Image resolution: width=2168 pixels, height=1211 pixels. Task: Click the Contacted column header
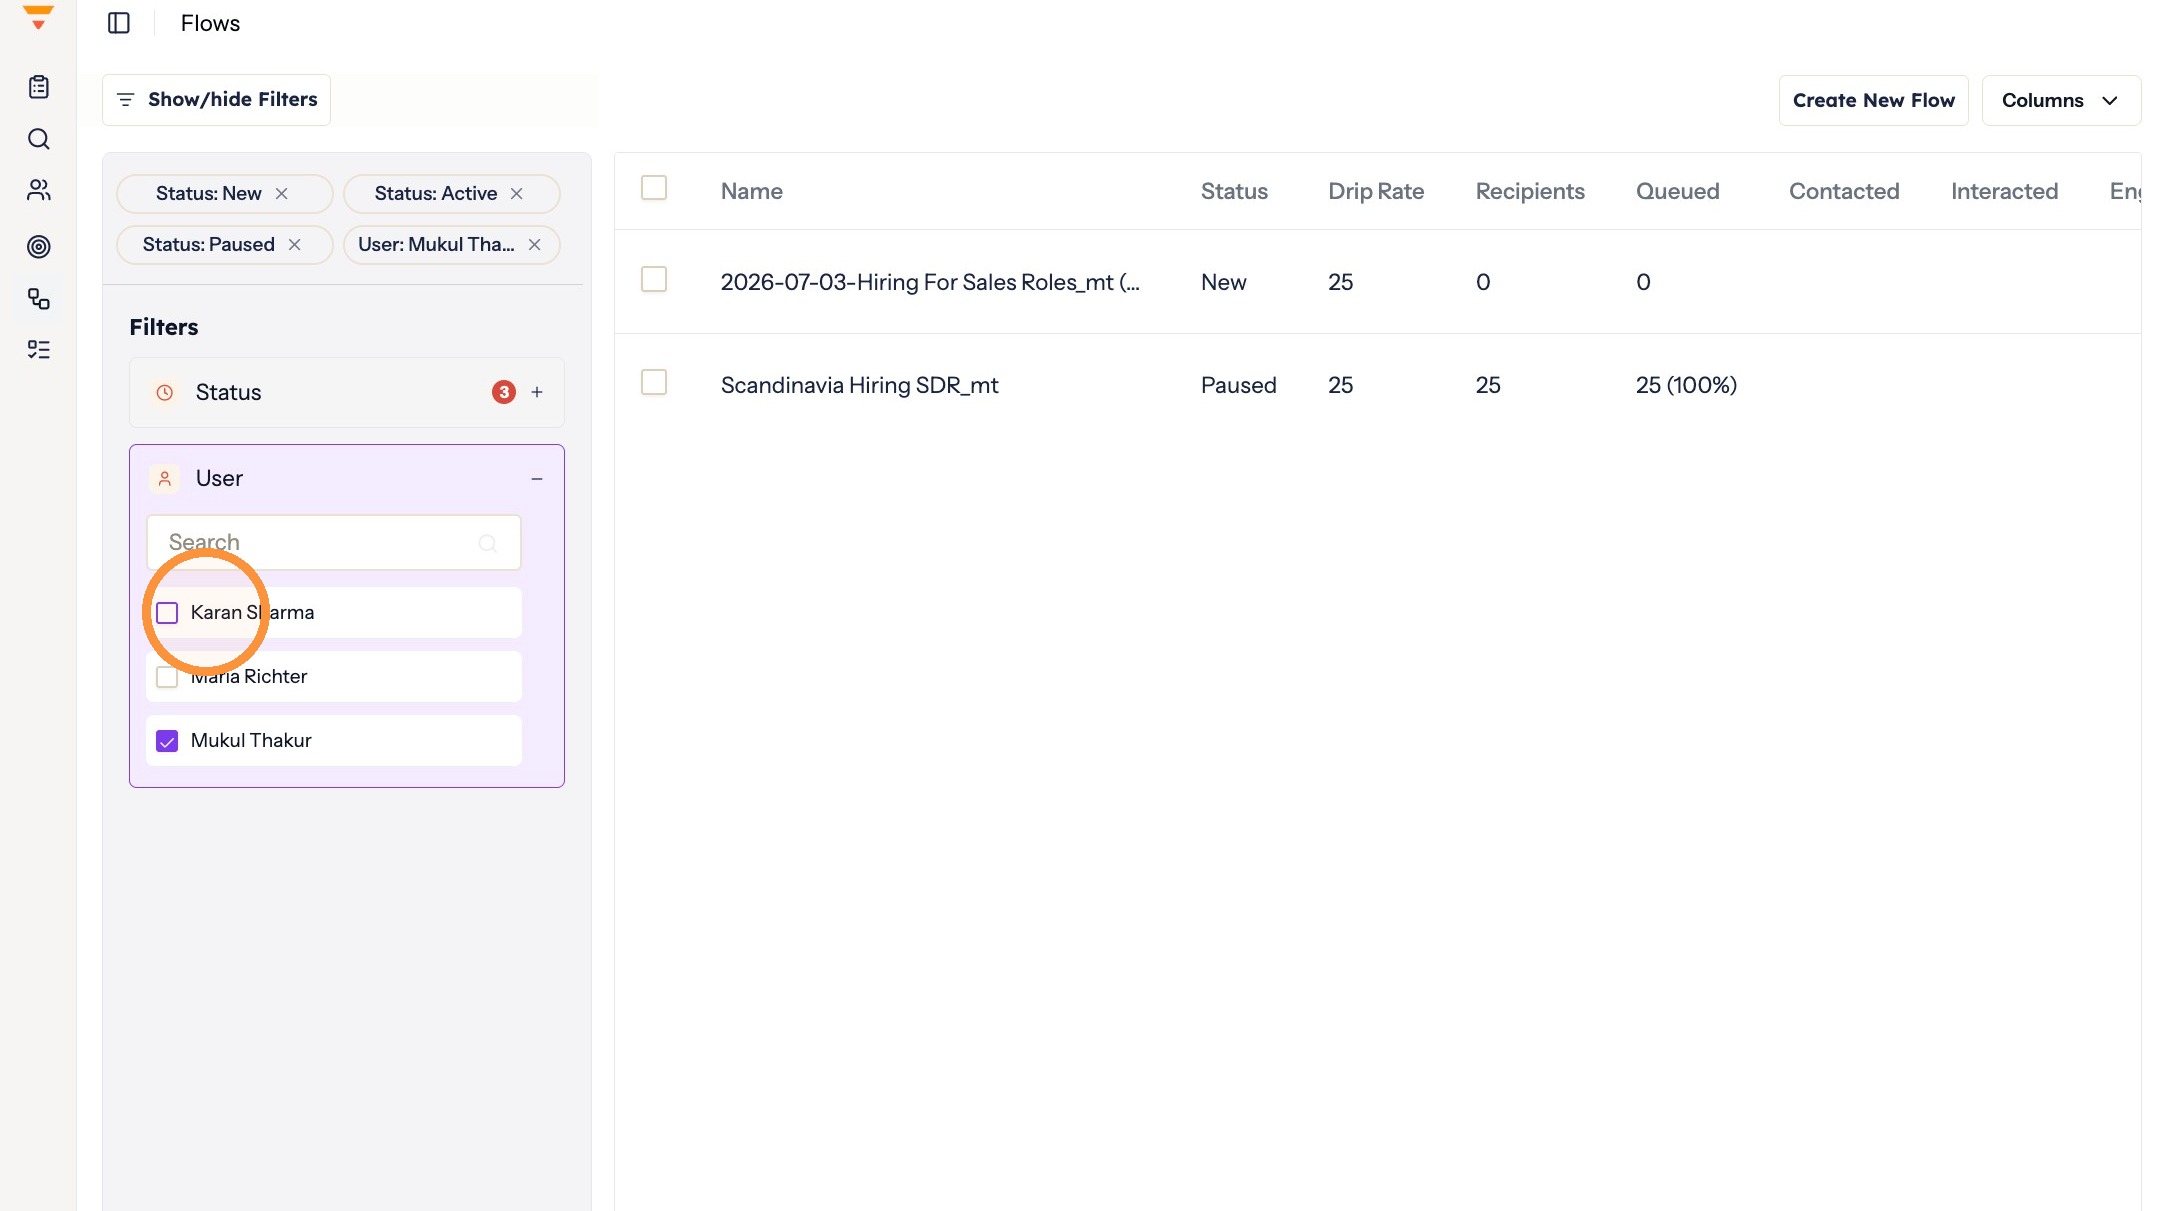point(1844,191)
